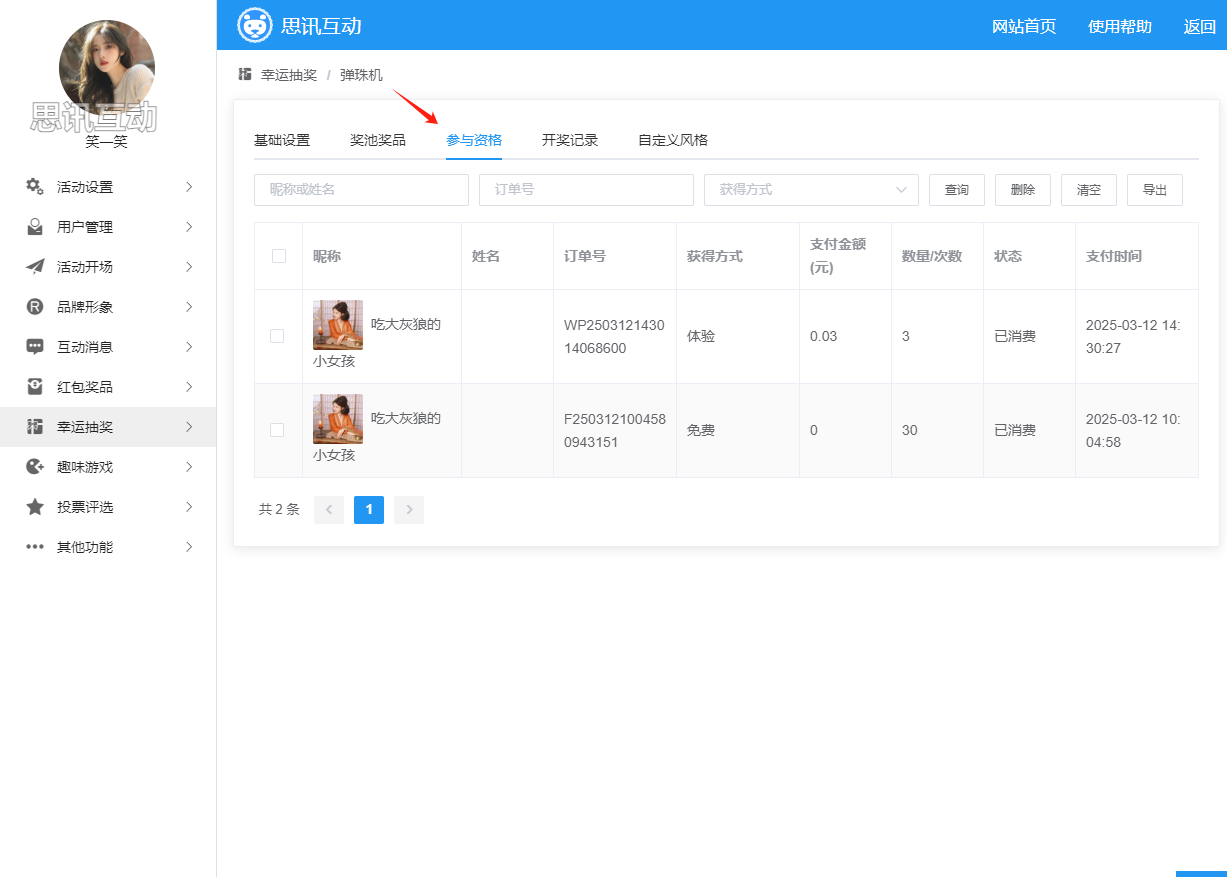
Task: Tick the select-all checkbox in table header
Action: (x=279, y=256)
